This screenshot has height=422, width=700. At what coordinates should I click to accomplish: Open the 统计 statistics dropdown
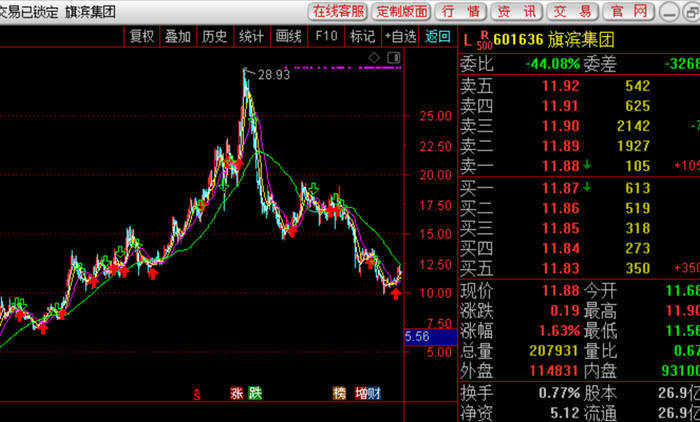(251, 36)
